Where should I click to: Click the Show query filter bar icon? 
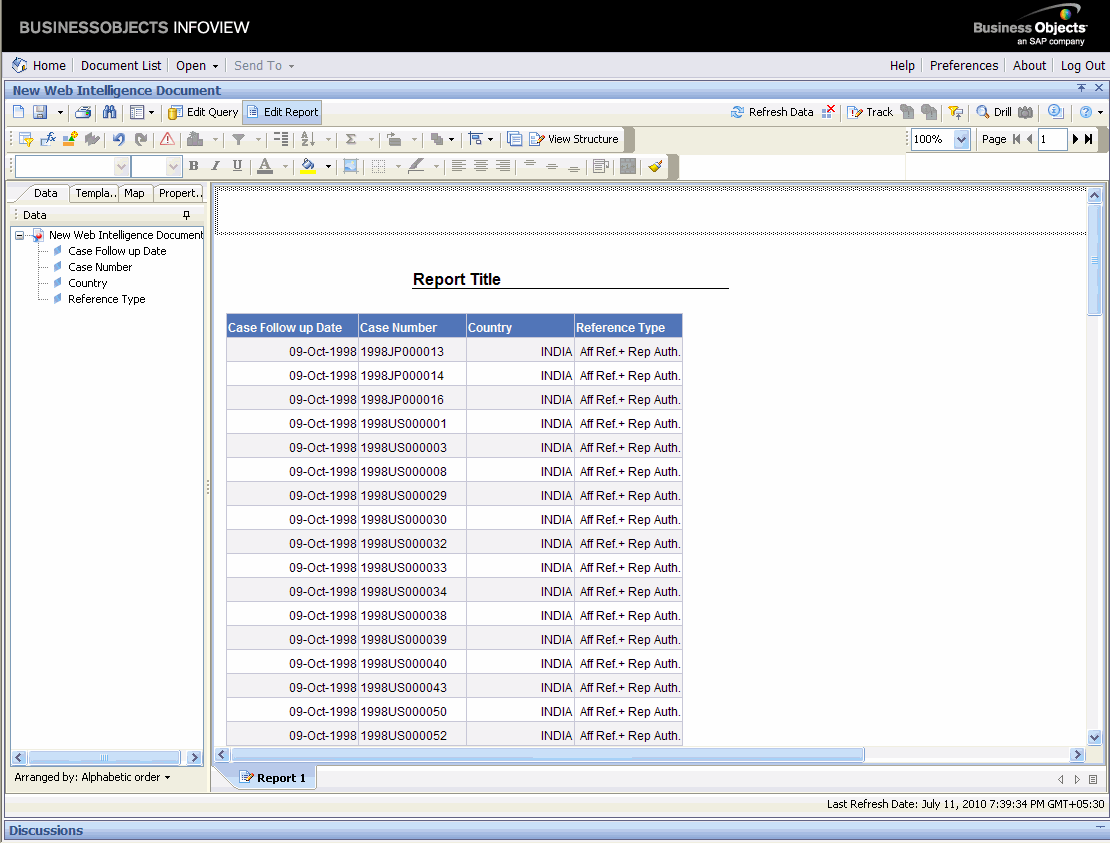coord(956,112)
